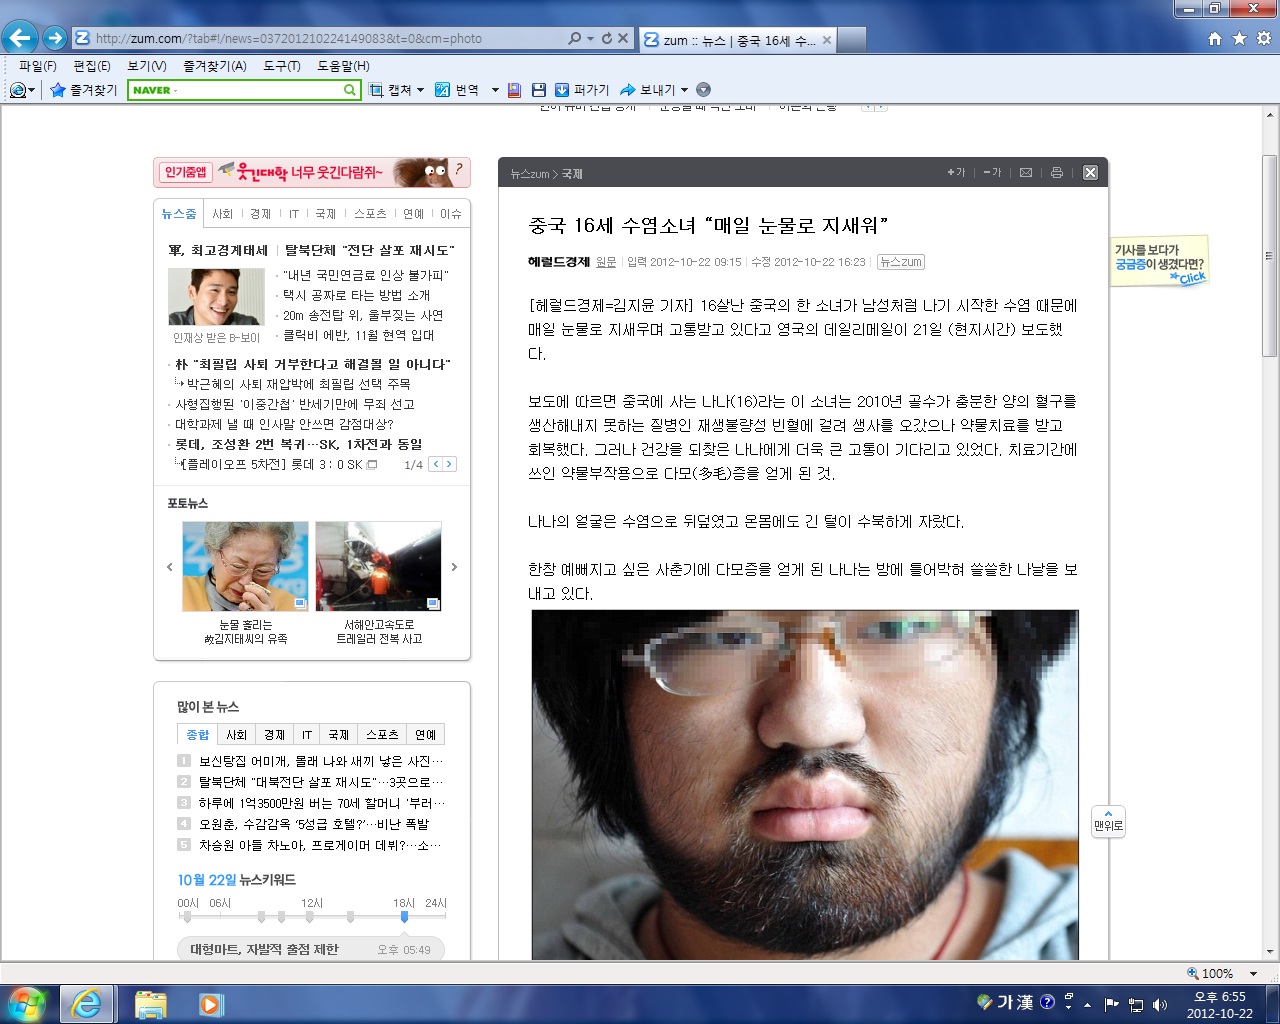Open the Favorites star icon at top right
1280x1024 pixels.
tap(1239, 39)
